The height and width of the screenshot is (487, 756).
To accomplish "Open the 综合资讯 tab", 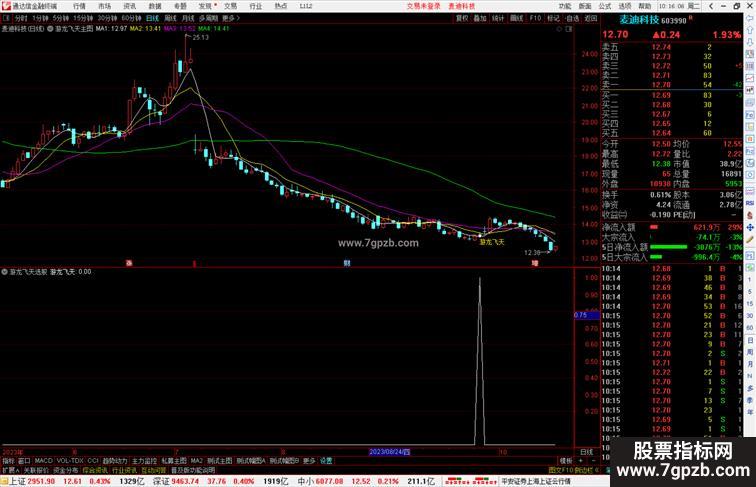I will tap(95, 470).
